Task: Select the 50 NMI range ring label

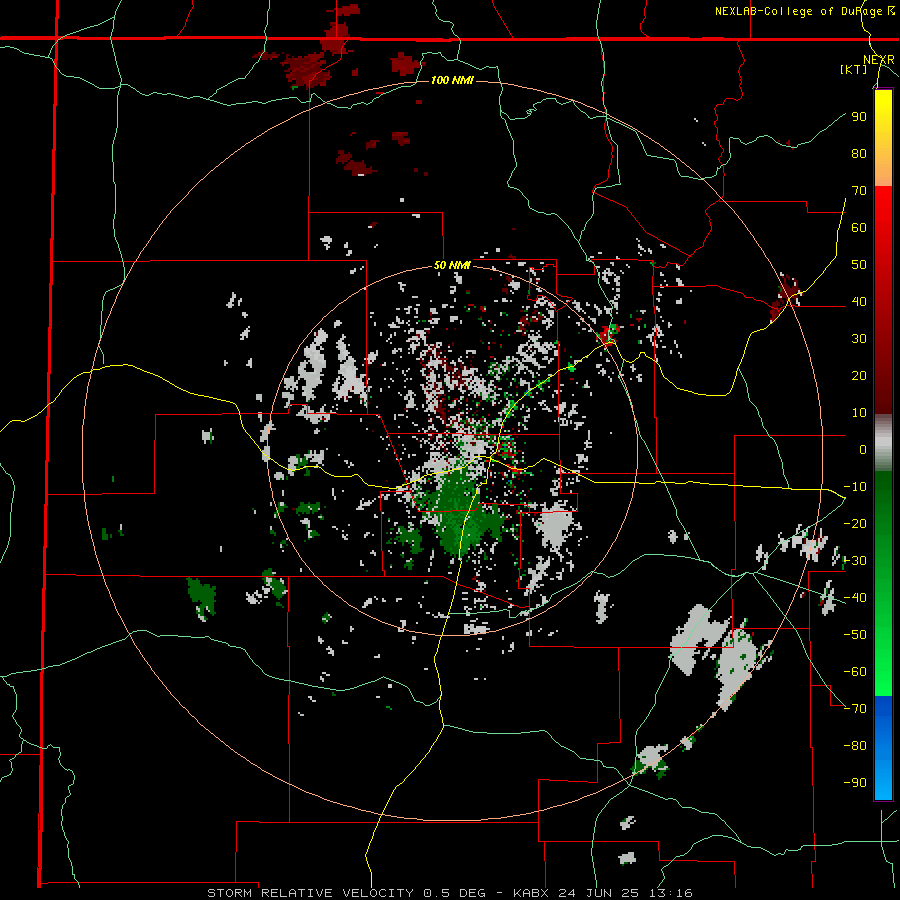Action: coord(452,265)
